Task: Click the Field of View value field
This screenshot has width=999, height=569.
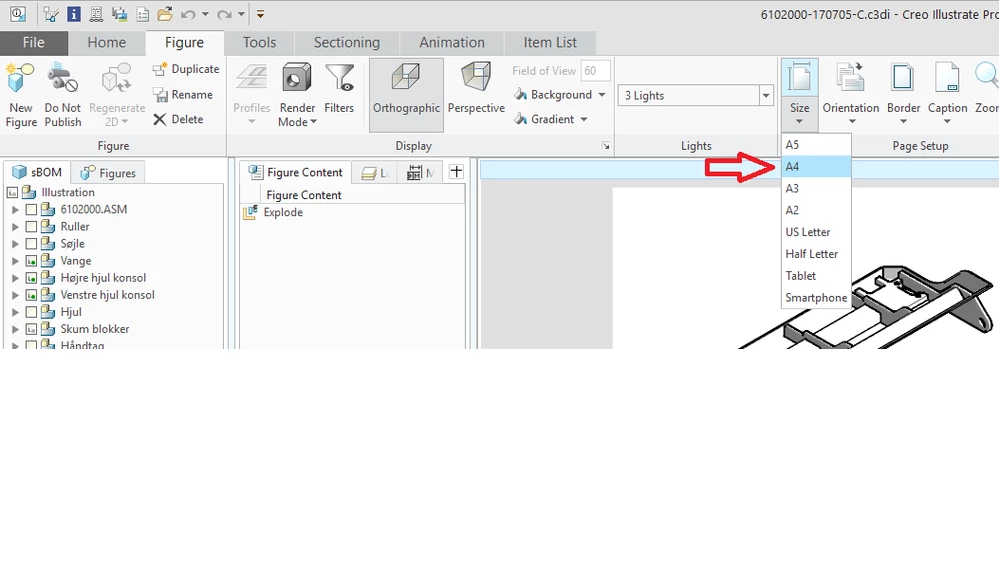Action: click(595, 71)
